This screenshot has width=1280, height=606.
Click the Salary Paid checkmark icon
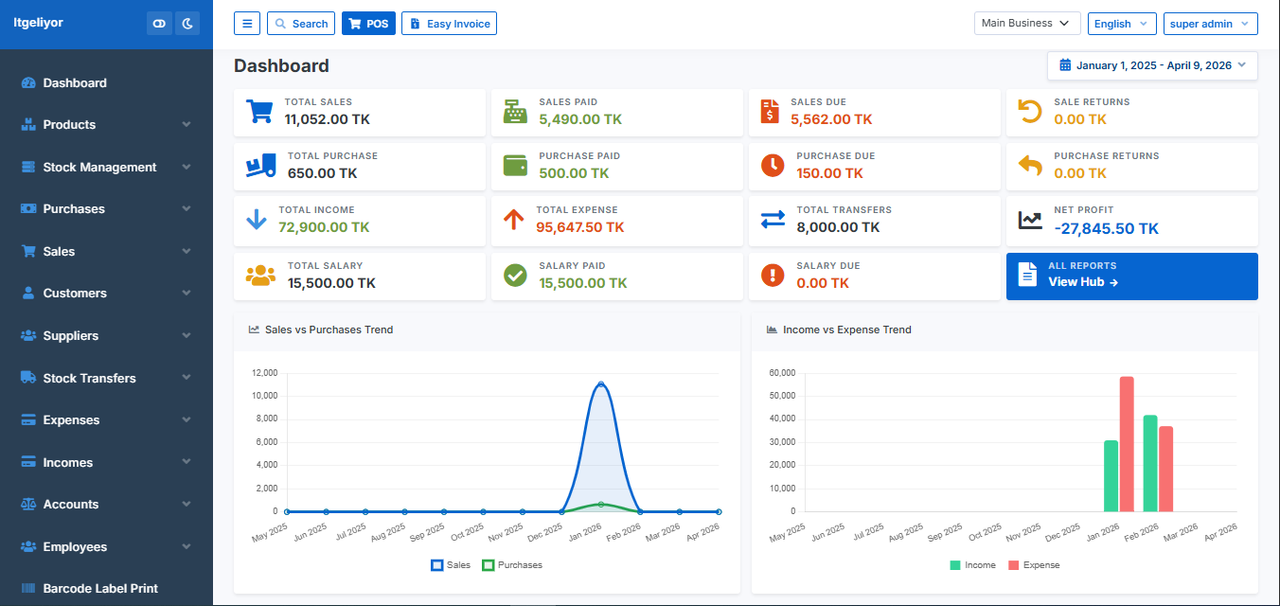(515, 275)
